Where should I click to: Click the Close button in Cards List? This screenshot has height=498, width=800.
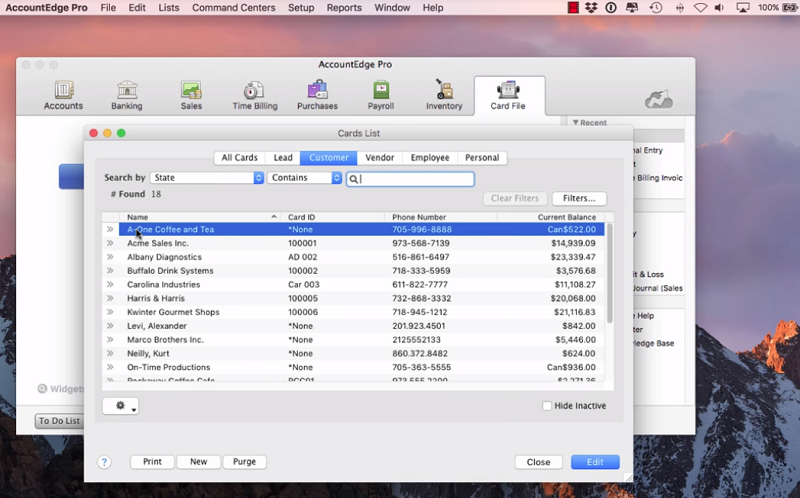tap(538, 462)
